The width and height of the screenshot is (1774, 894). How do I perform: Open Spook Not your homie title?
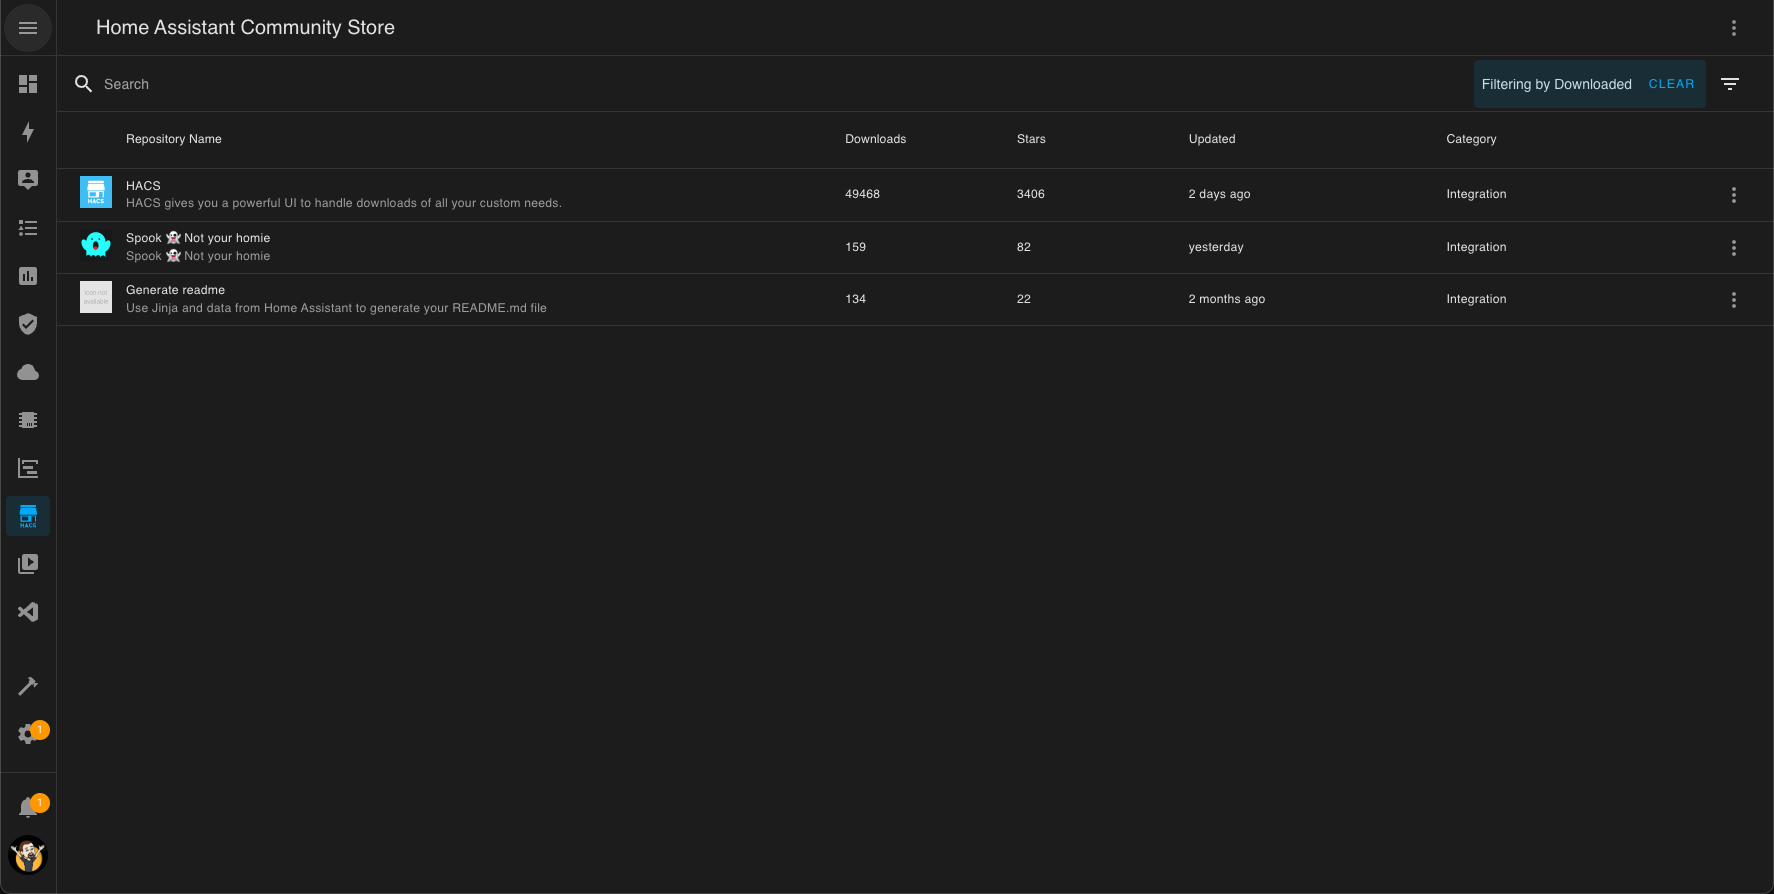[198, 238]
